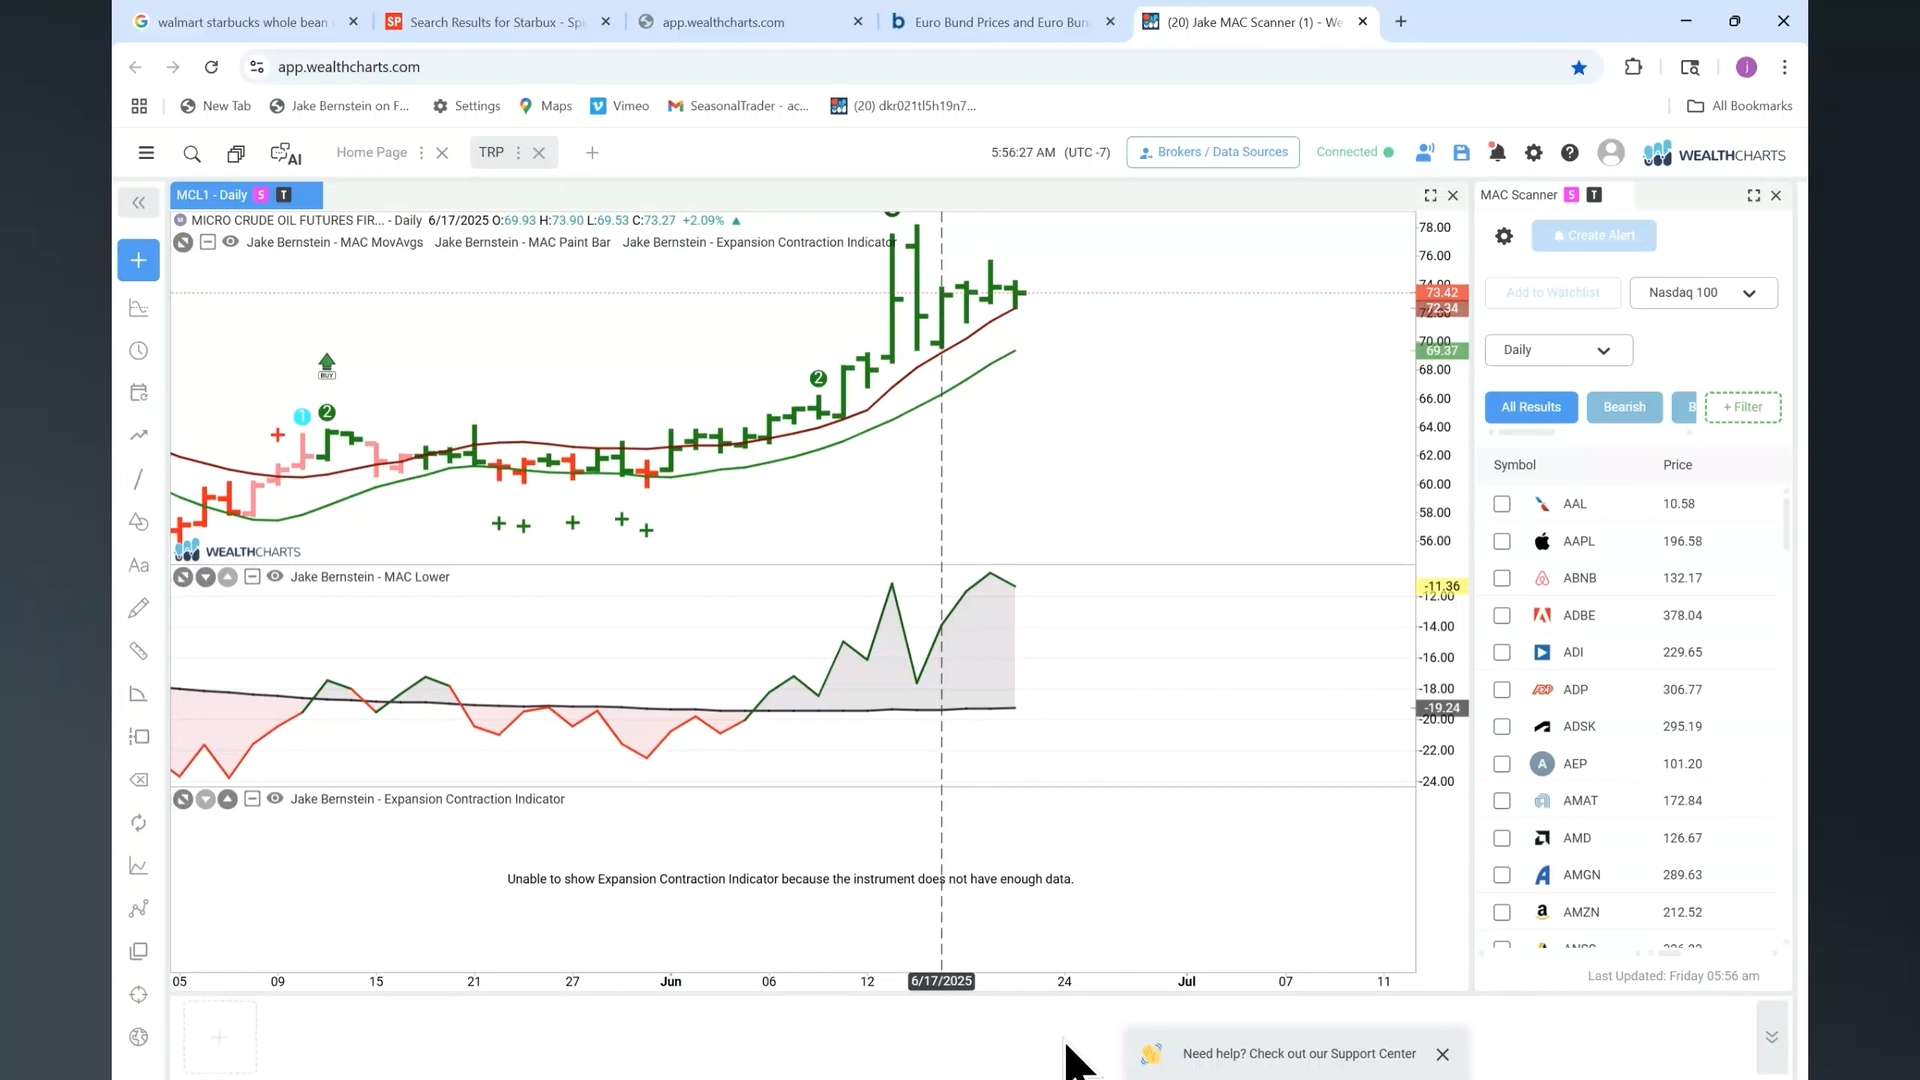Image resolution: width=1920 pixels, height=1080 pixels.
Task: Expand bottom panel double chevron
Action: (x=1771, y=1037)
